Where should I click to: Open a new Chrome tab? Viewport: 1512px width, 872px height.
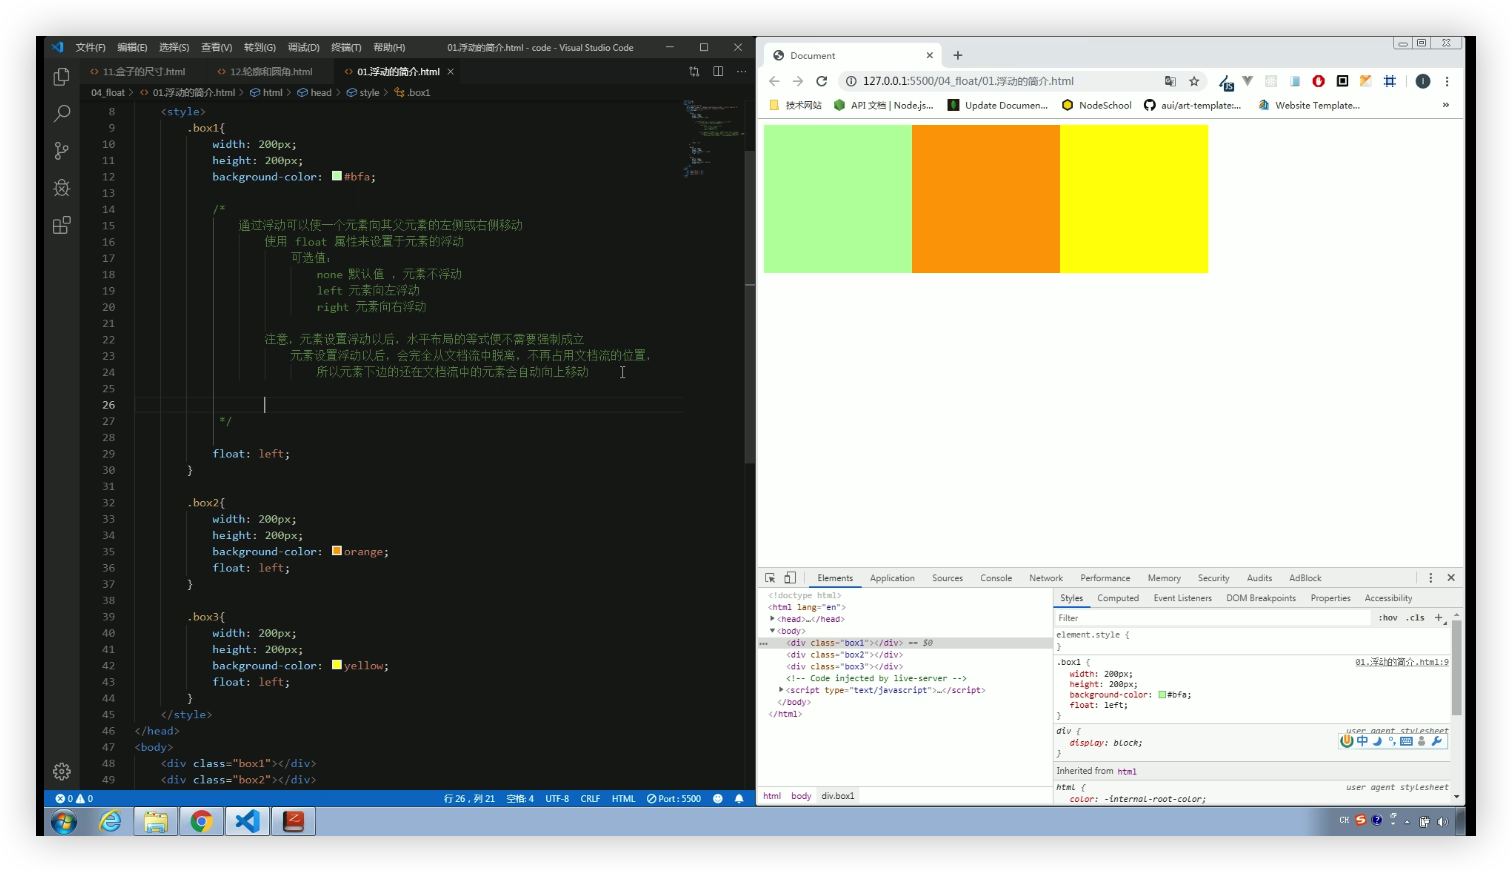(957, 55)
